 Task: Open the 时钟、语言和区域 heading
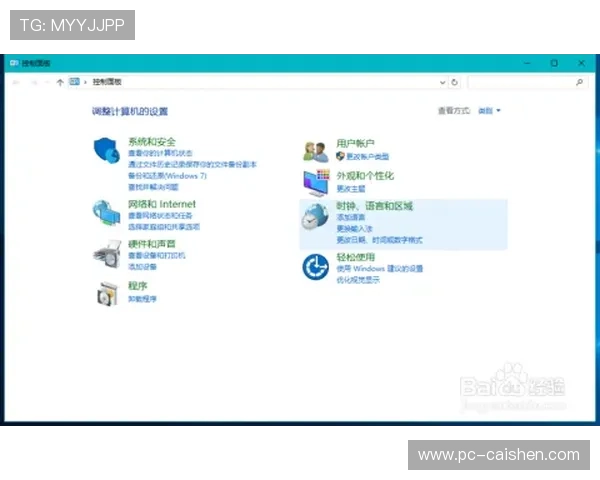point(375,206)
